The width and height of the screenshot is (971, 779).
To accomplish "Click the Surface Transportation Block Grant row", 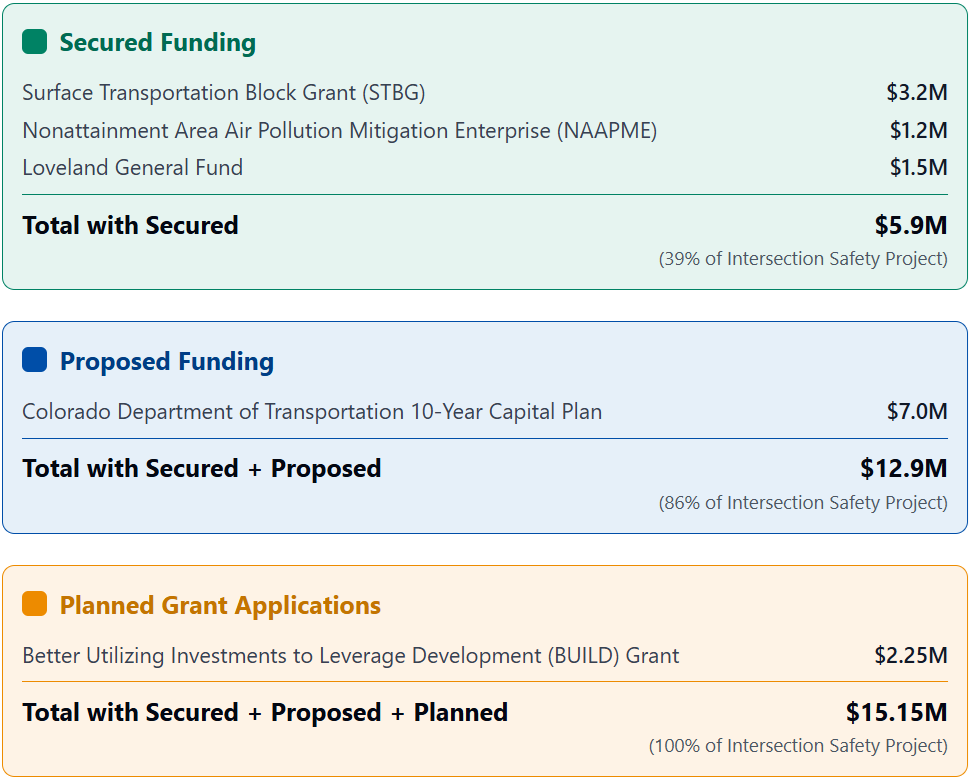I will point(224,93).
